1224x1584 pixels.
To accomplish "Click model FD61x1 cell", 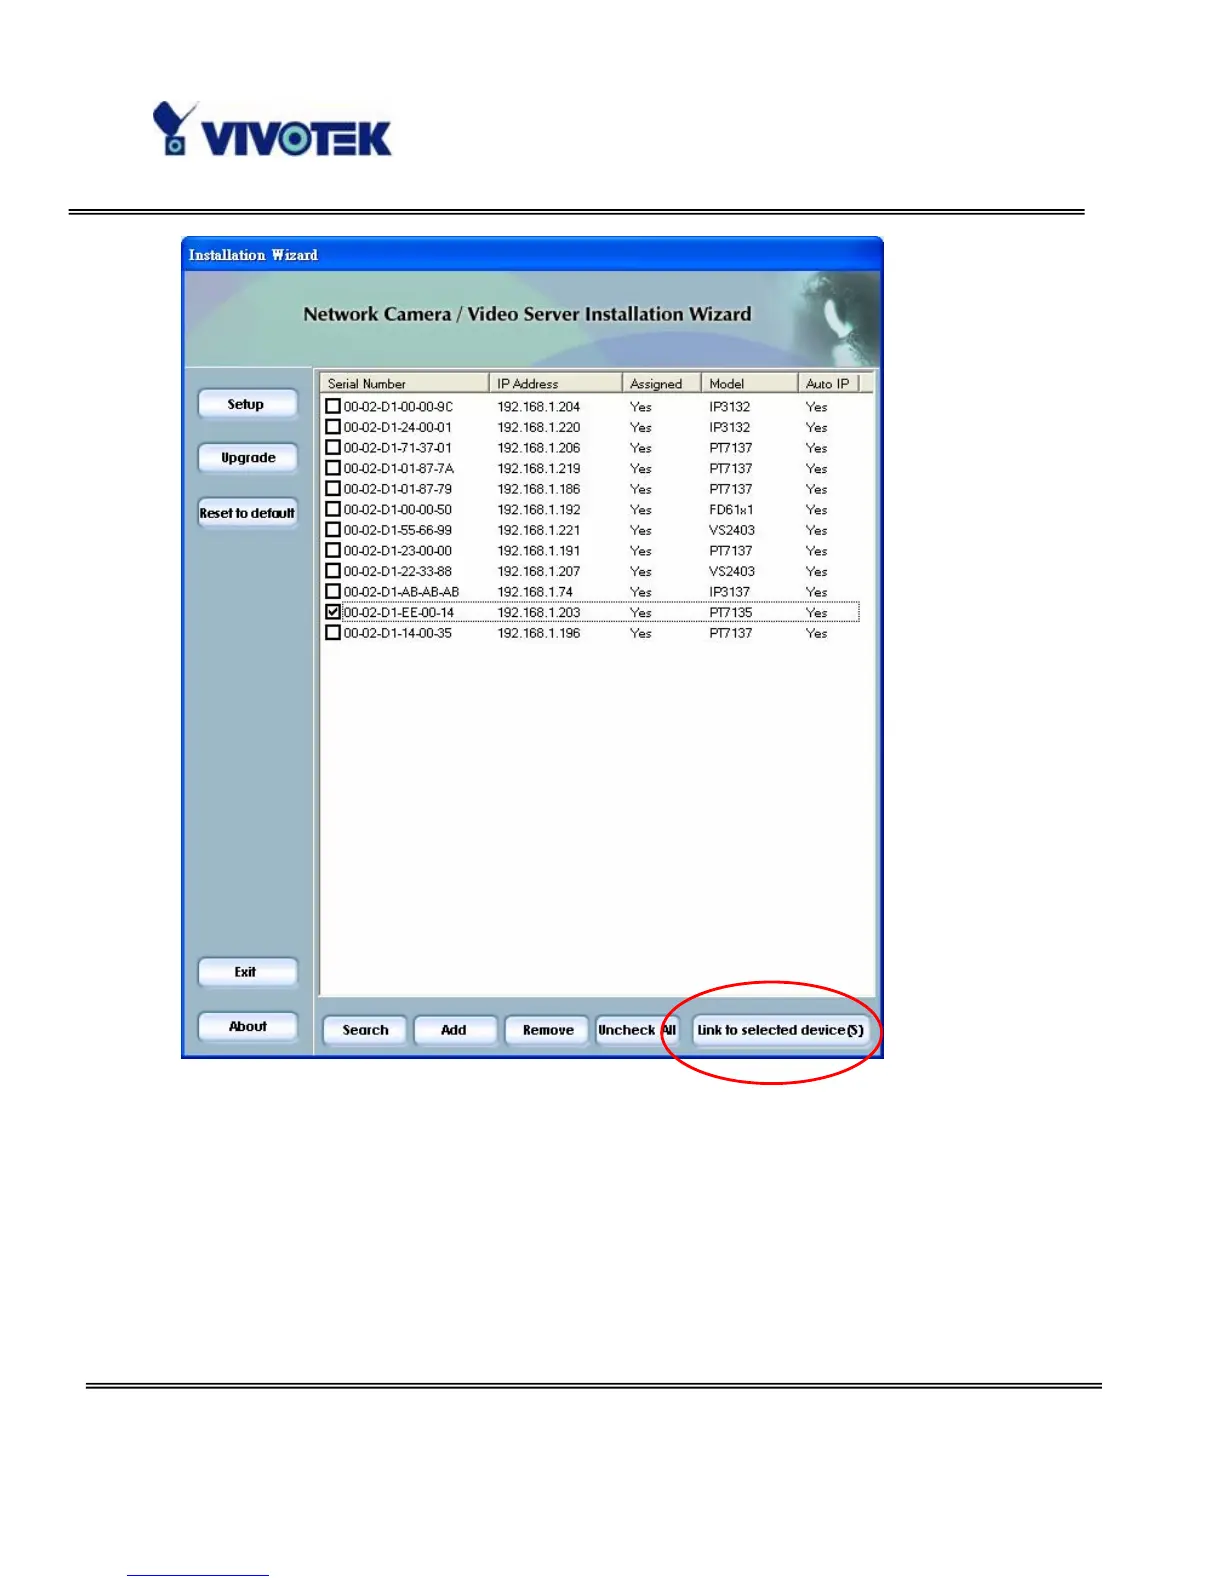I will click(x=731, y=509).
